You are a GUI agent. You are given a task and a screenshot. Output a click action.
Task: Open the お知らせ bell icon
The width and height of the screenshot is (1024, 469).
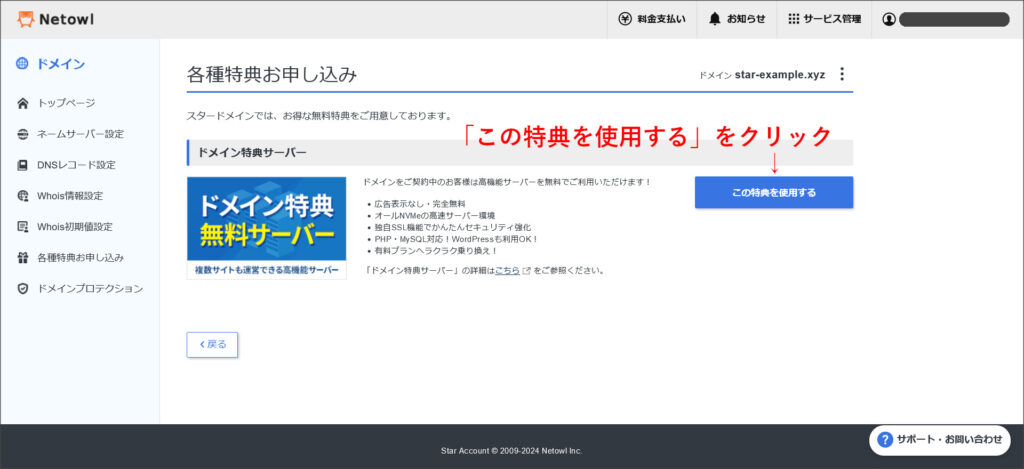tap(714, 19)
